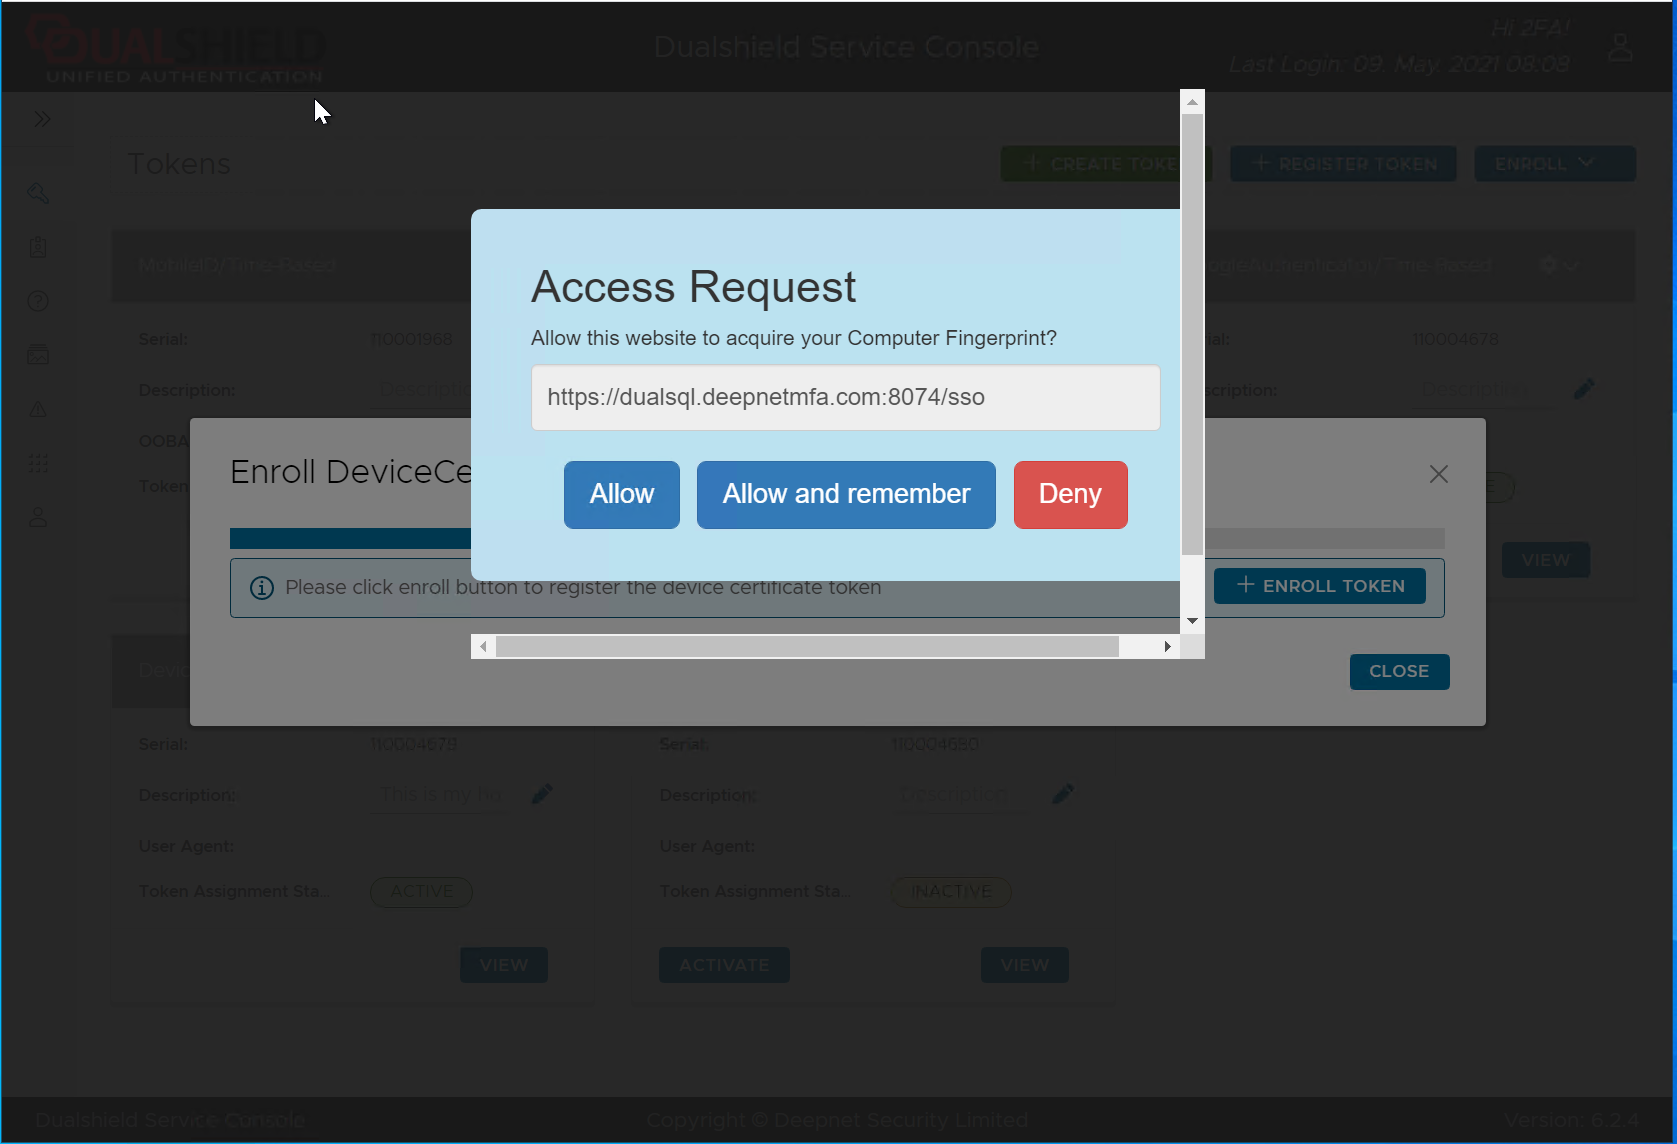The image size is (1677, 1144).
Task: Edit description pencil for token 110004678
Action: click(1584, 389)
